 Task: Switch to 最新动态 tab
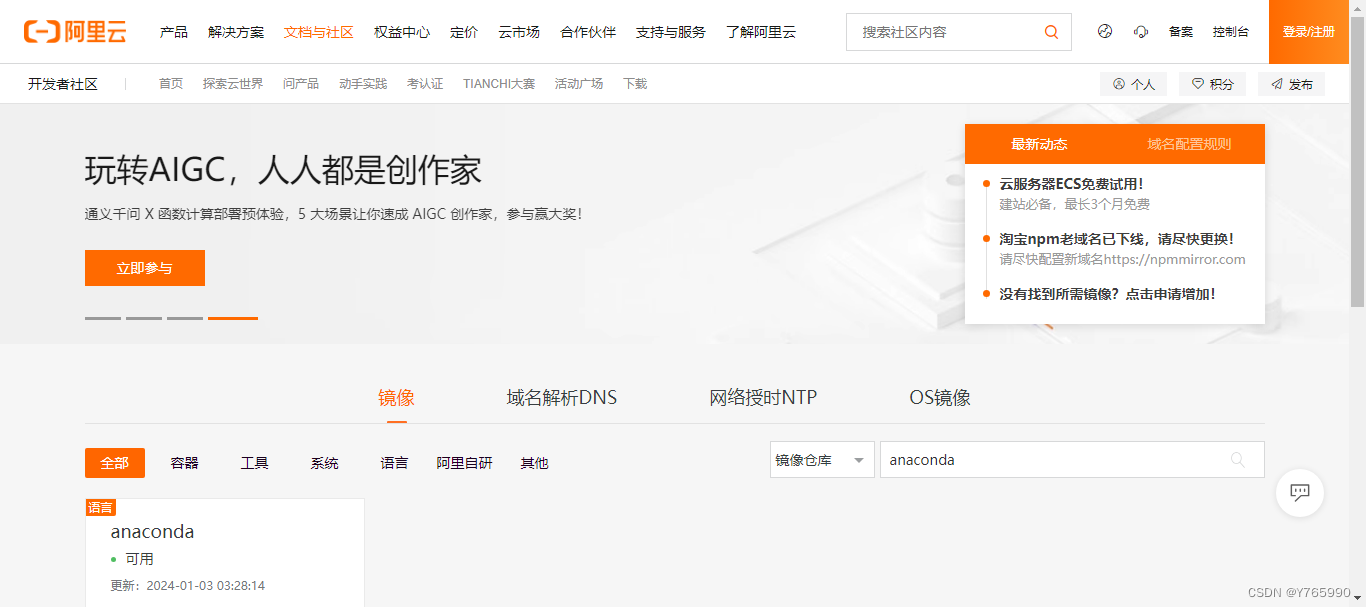click(x=1039, y=144)
